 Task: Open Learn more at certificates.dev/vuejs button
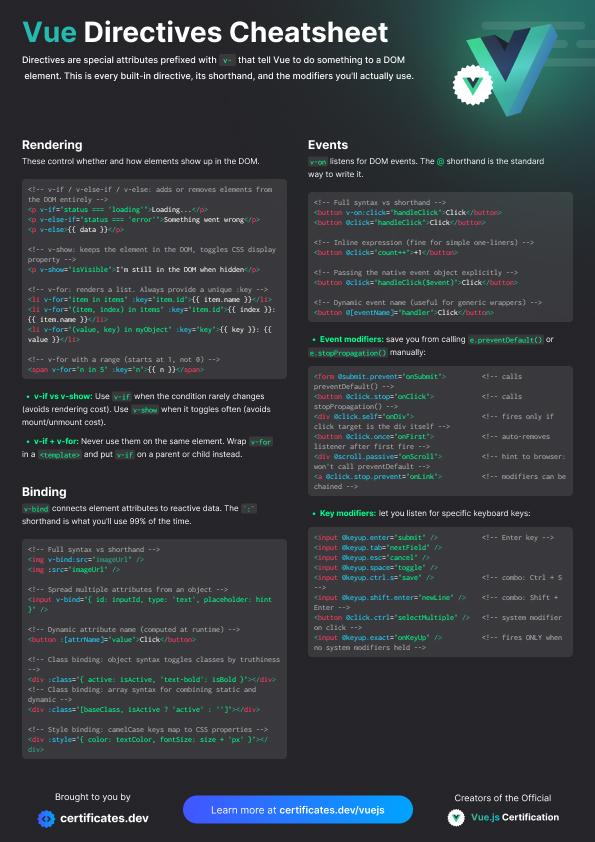pos(298,810)
